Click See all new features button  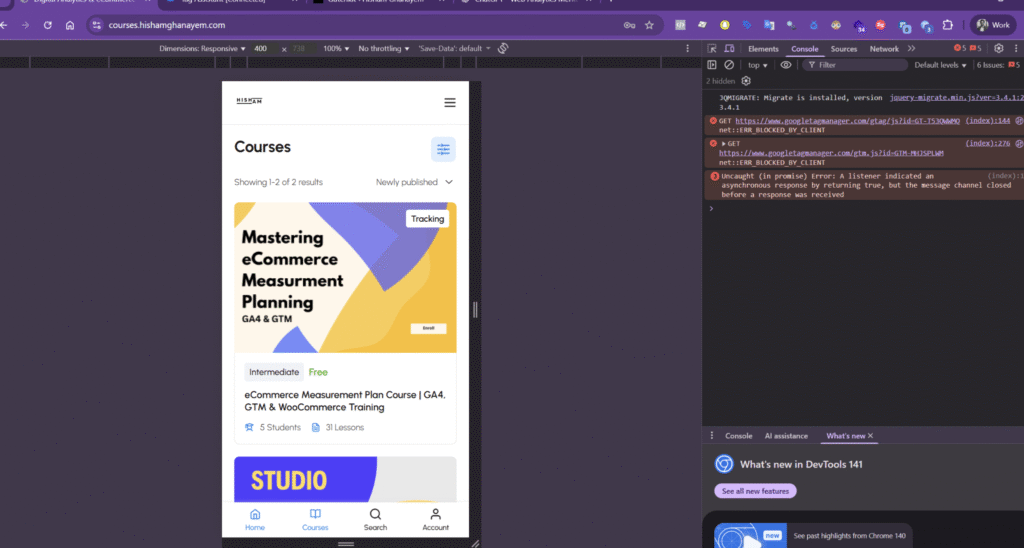click(x=756, y=491)
